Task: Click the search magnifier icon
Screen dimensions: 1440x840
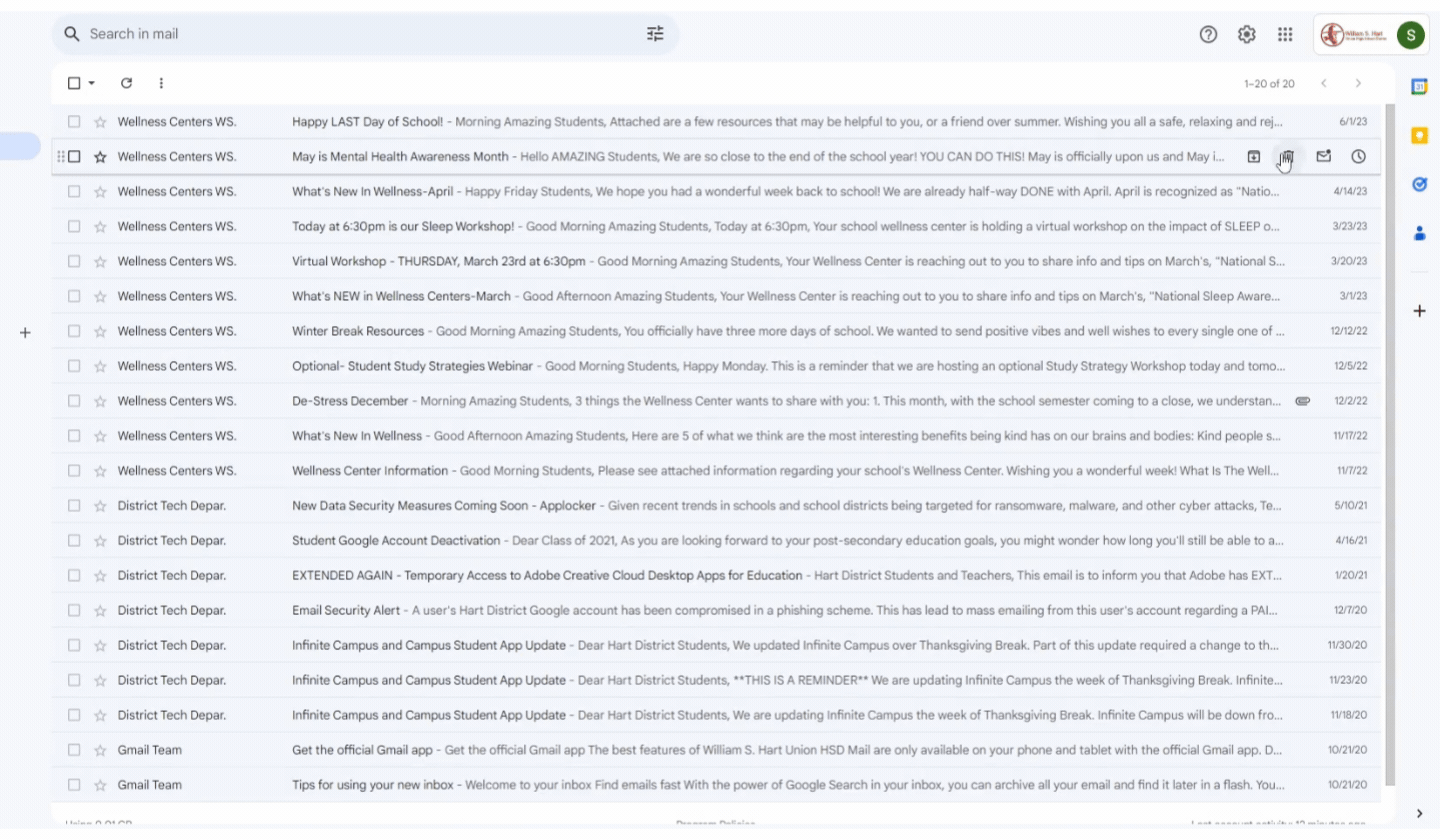Action: click(x=71, y=34)
